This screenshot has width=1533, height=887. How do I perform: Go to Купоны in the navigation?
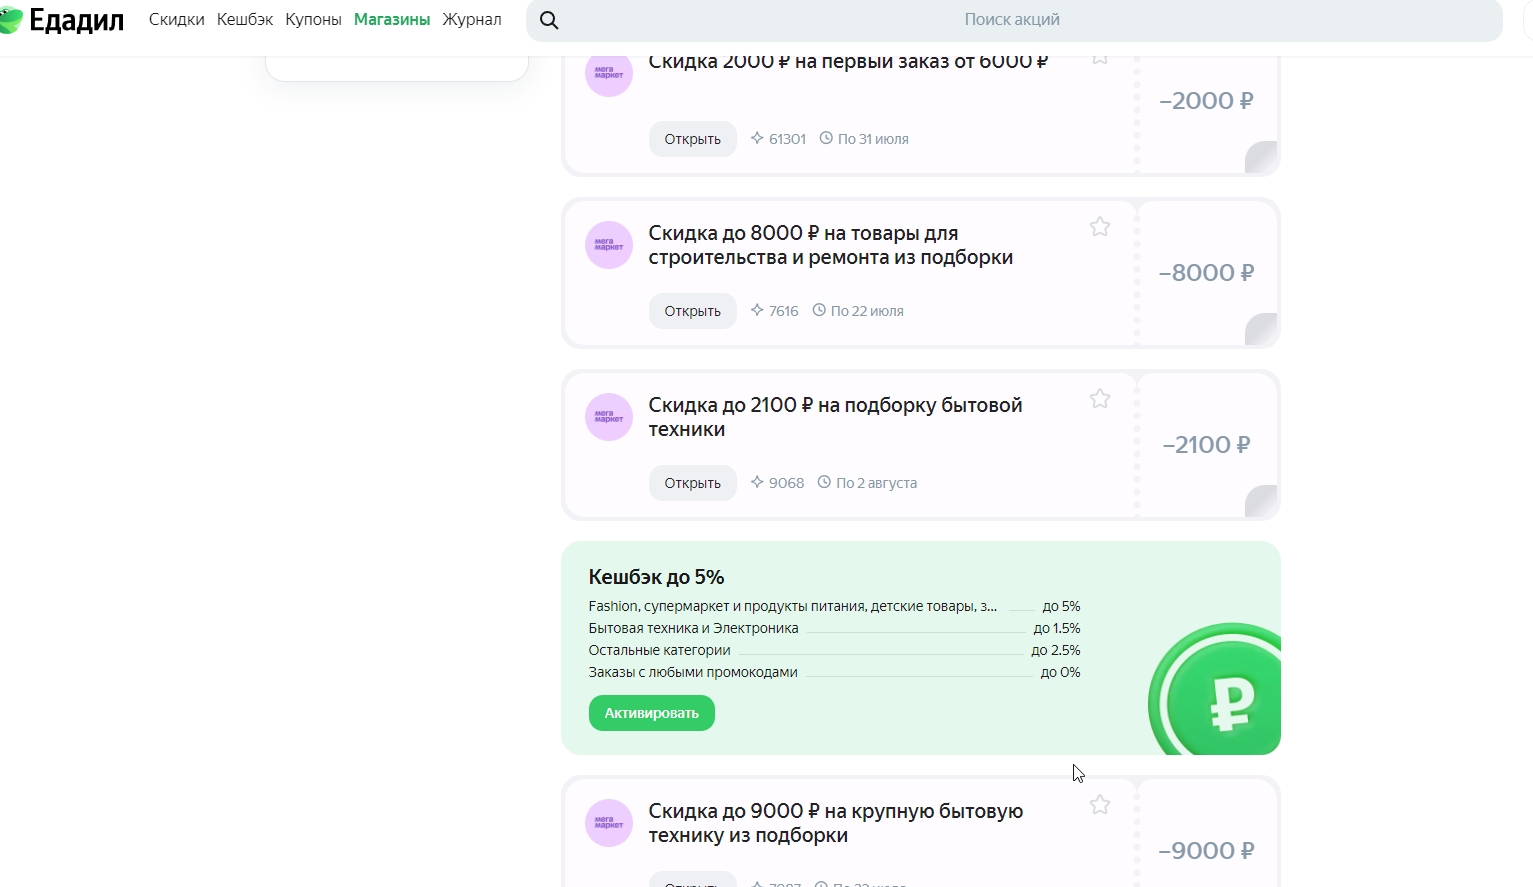313,20
